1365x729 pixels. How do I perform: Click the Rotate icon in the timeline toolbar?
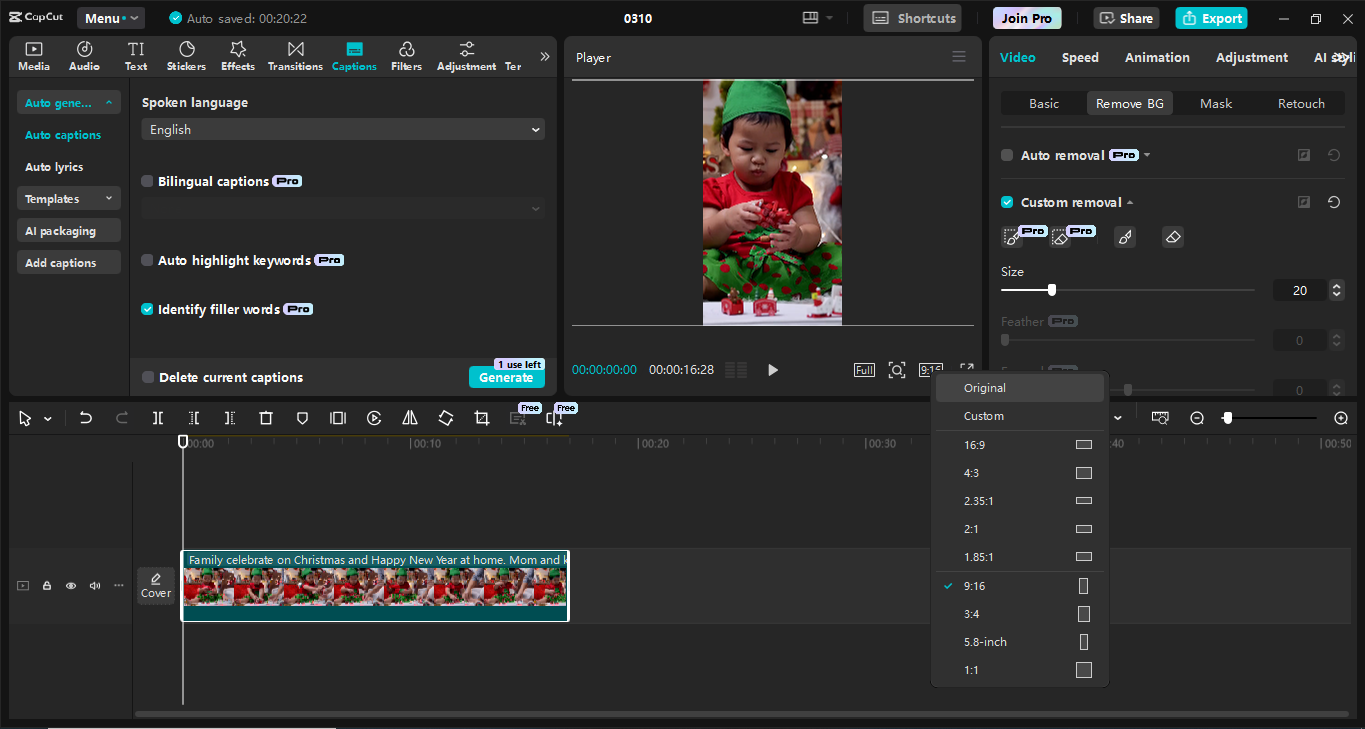pyautogui.click(x=445, y=417)
